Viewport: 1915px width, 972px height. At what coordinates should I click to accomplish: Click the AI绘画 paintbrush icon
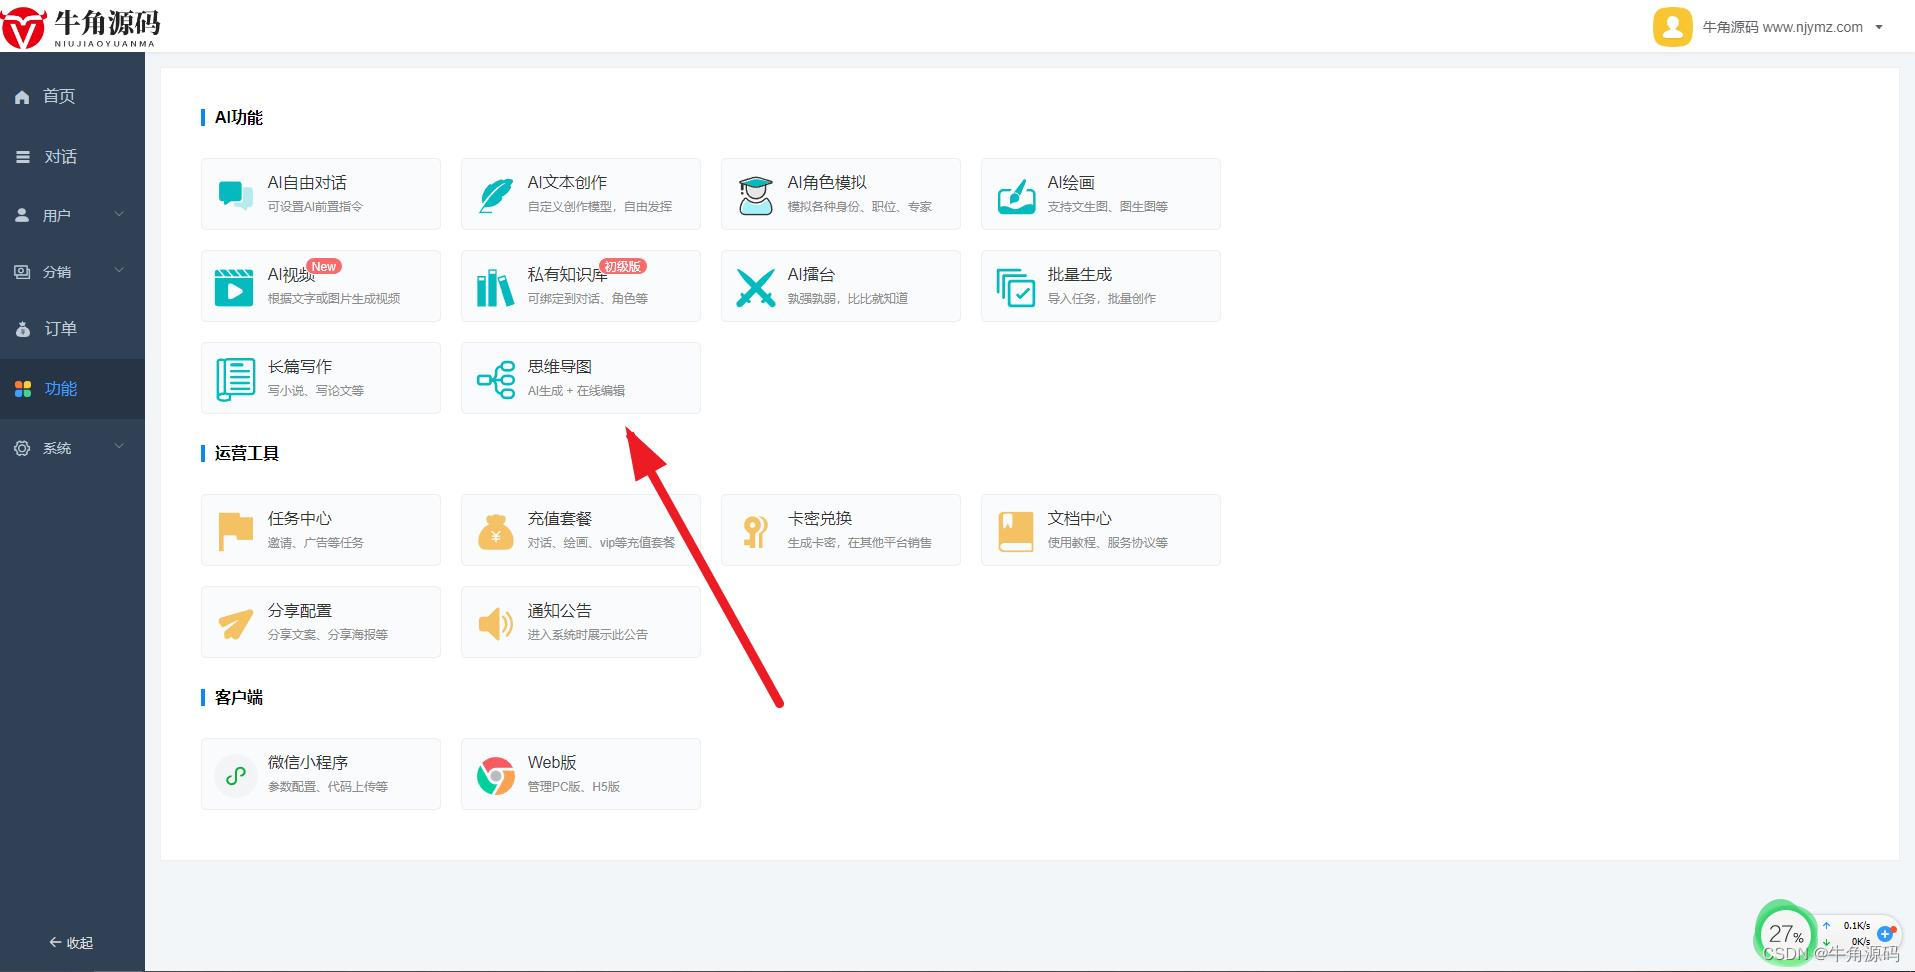click(x=1016, y=195)
